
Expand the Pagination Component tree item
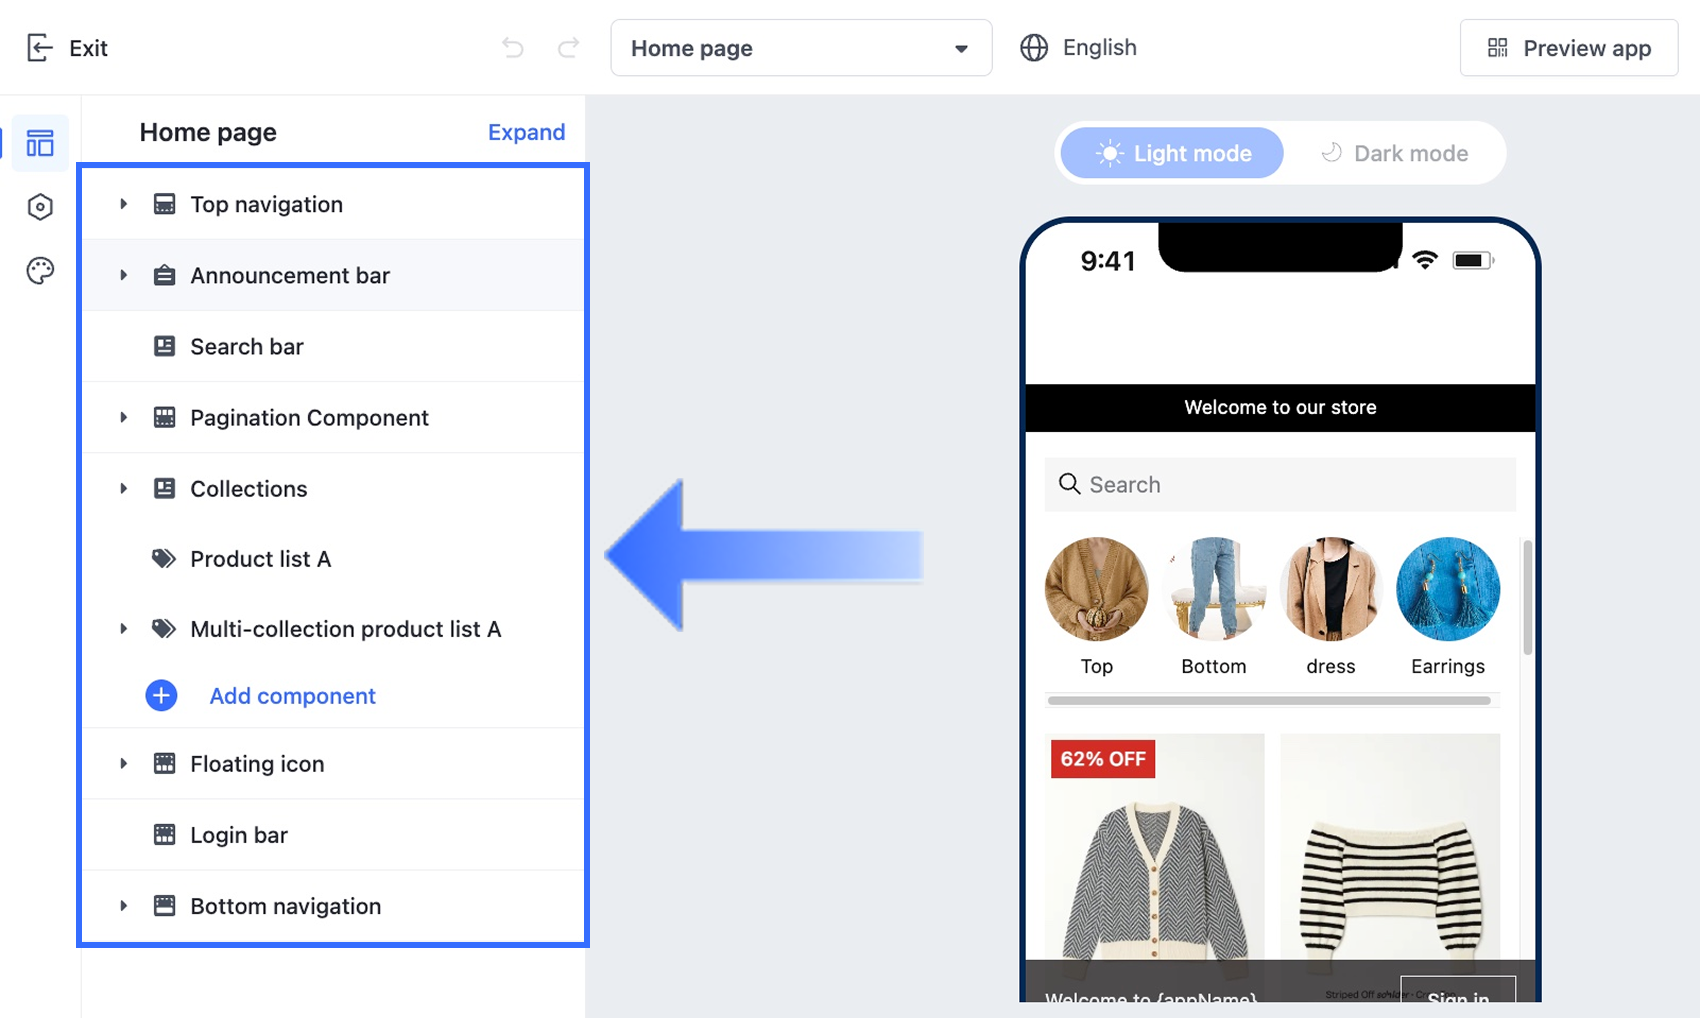tap(123, 417)
